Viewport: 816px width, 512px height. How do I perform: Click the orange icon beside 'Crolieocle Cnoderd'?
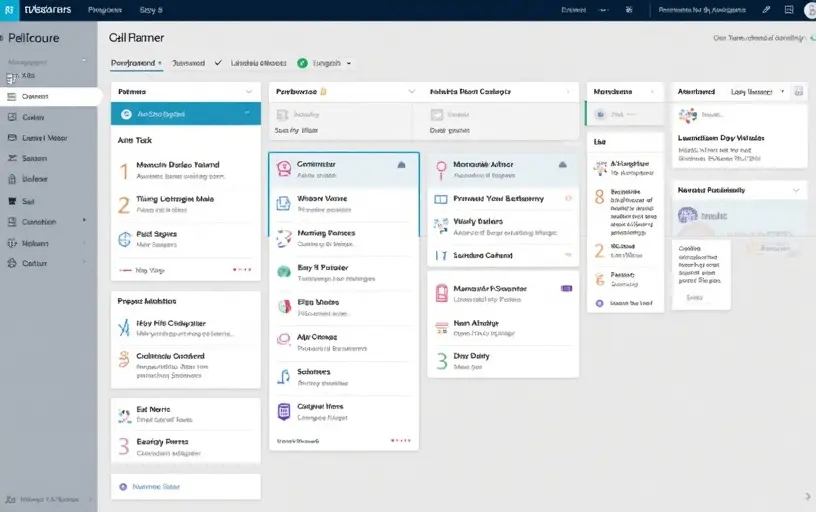click(x=124, y=360)
